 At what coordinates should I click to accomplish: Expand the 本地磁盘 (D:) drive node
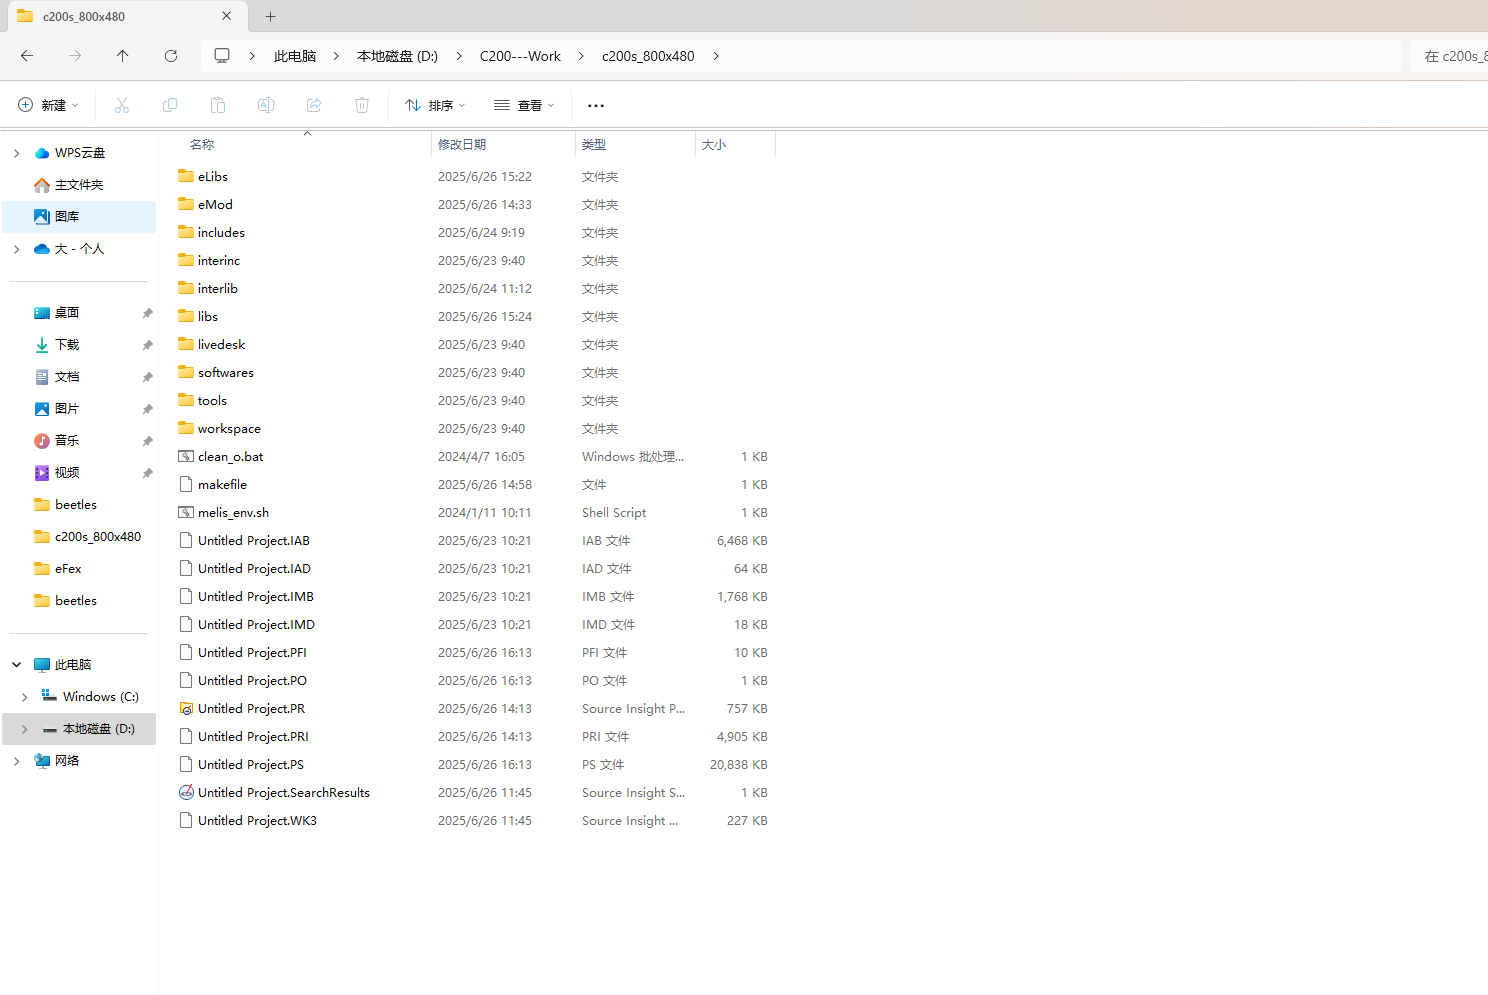(x=24, y=729)
